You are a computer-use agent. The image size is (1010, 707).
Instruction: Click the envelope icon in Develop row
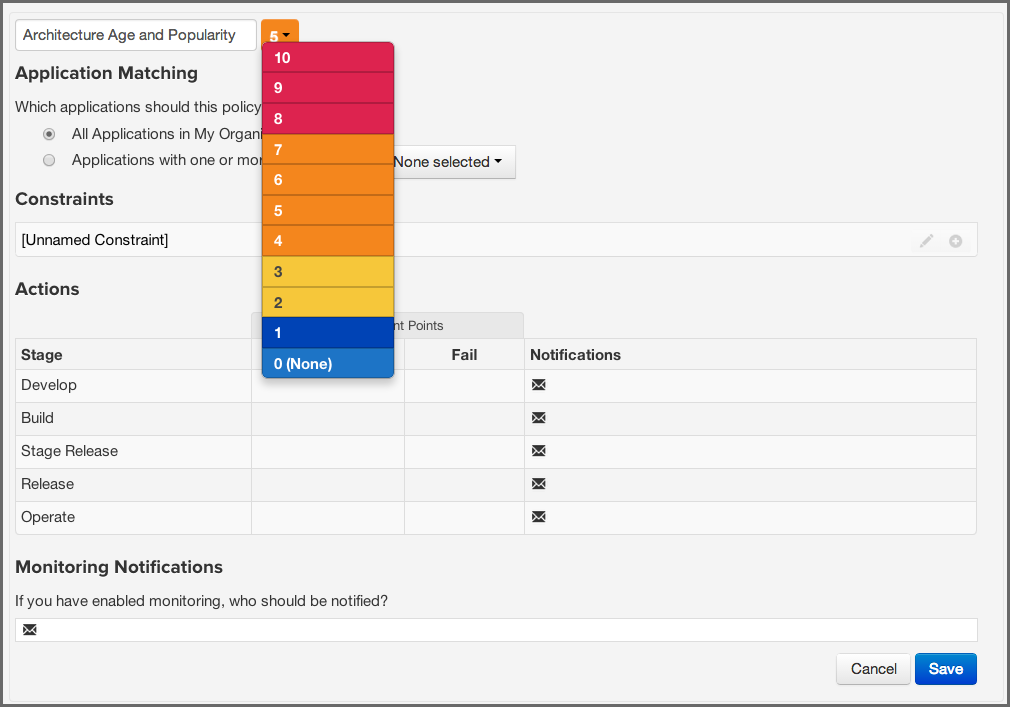pyautogui.click(x=538, y=385)
